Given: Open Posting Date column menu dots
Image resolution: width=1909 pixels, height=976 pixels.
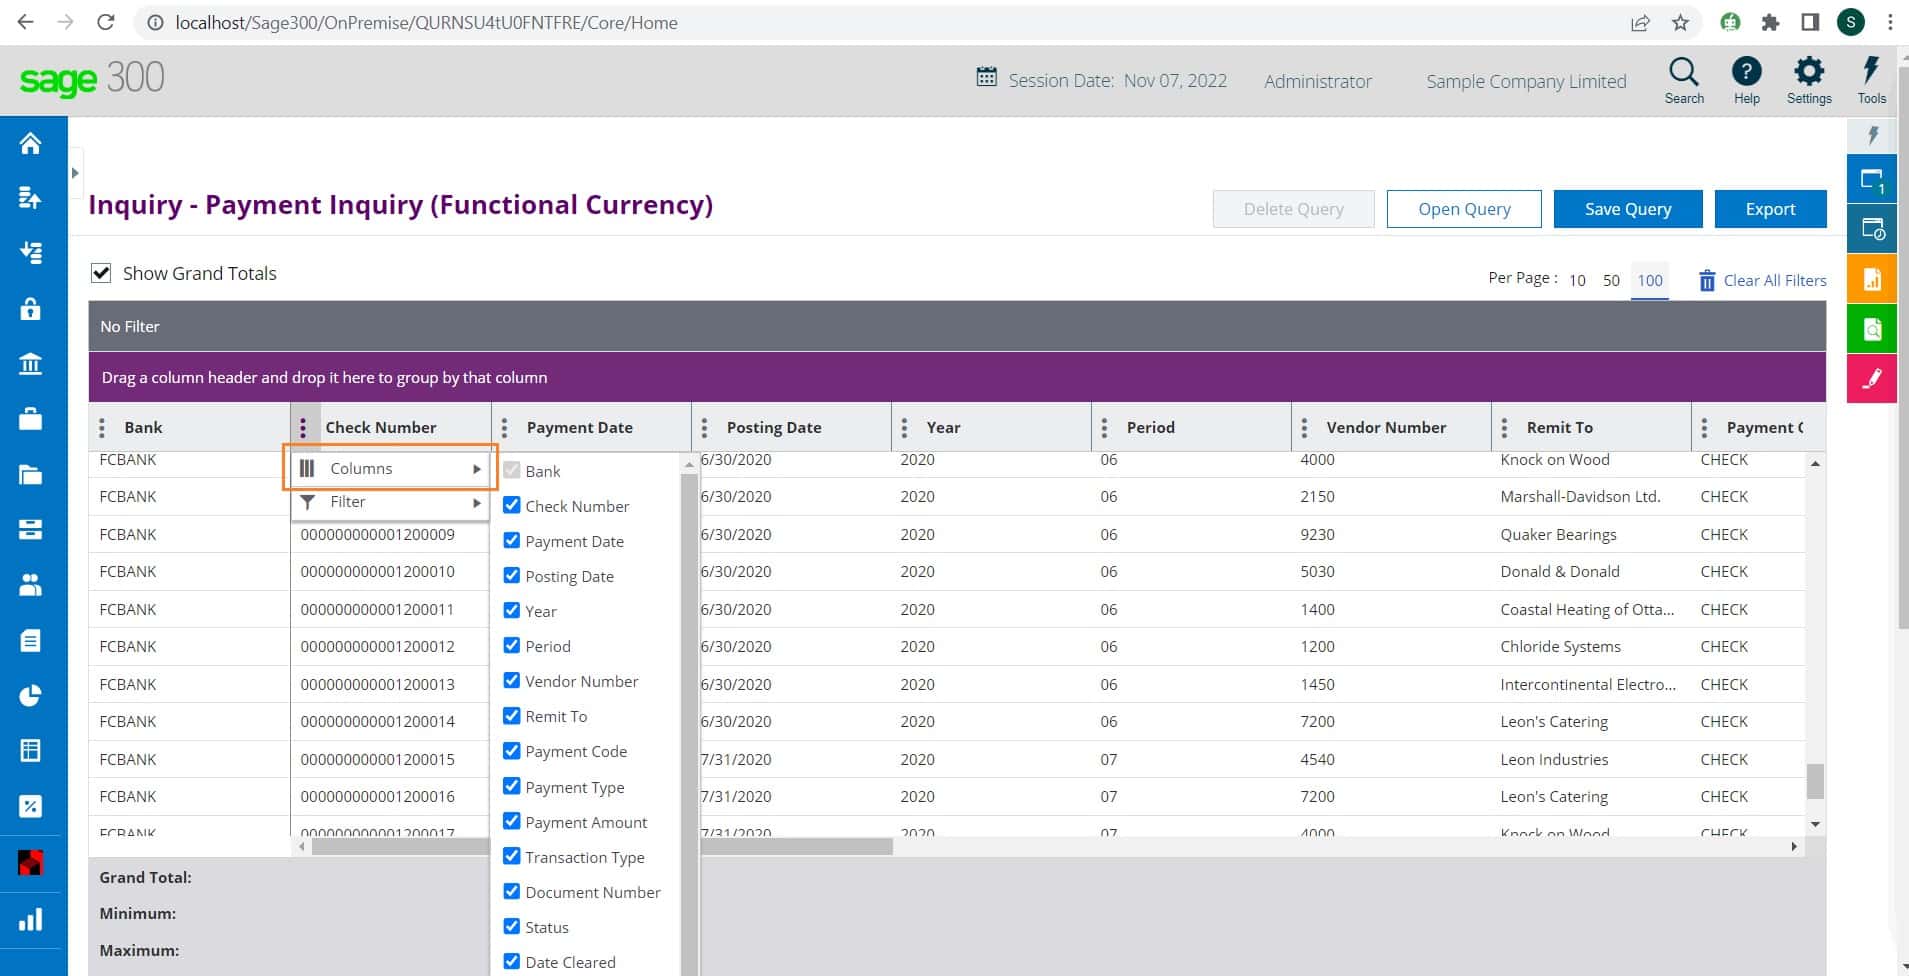Looking at the screenshot, I should [x=704, y=428].
